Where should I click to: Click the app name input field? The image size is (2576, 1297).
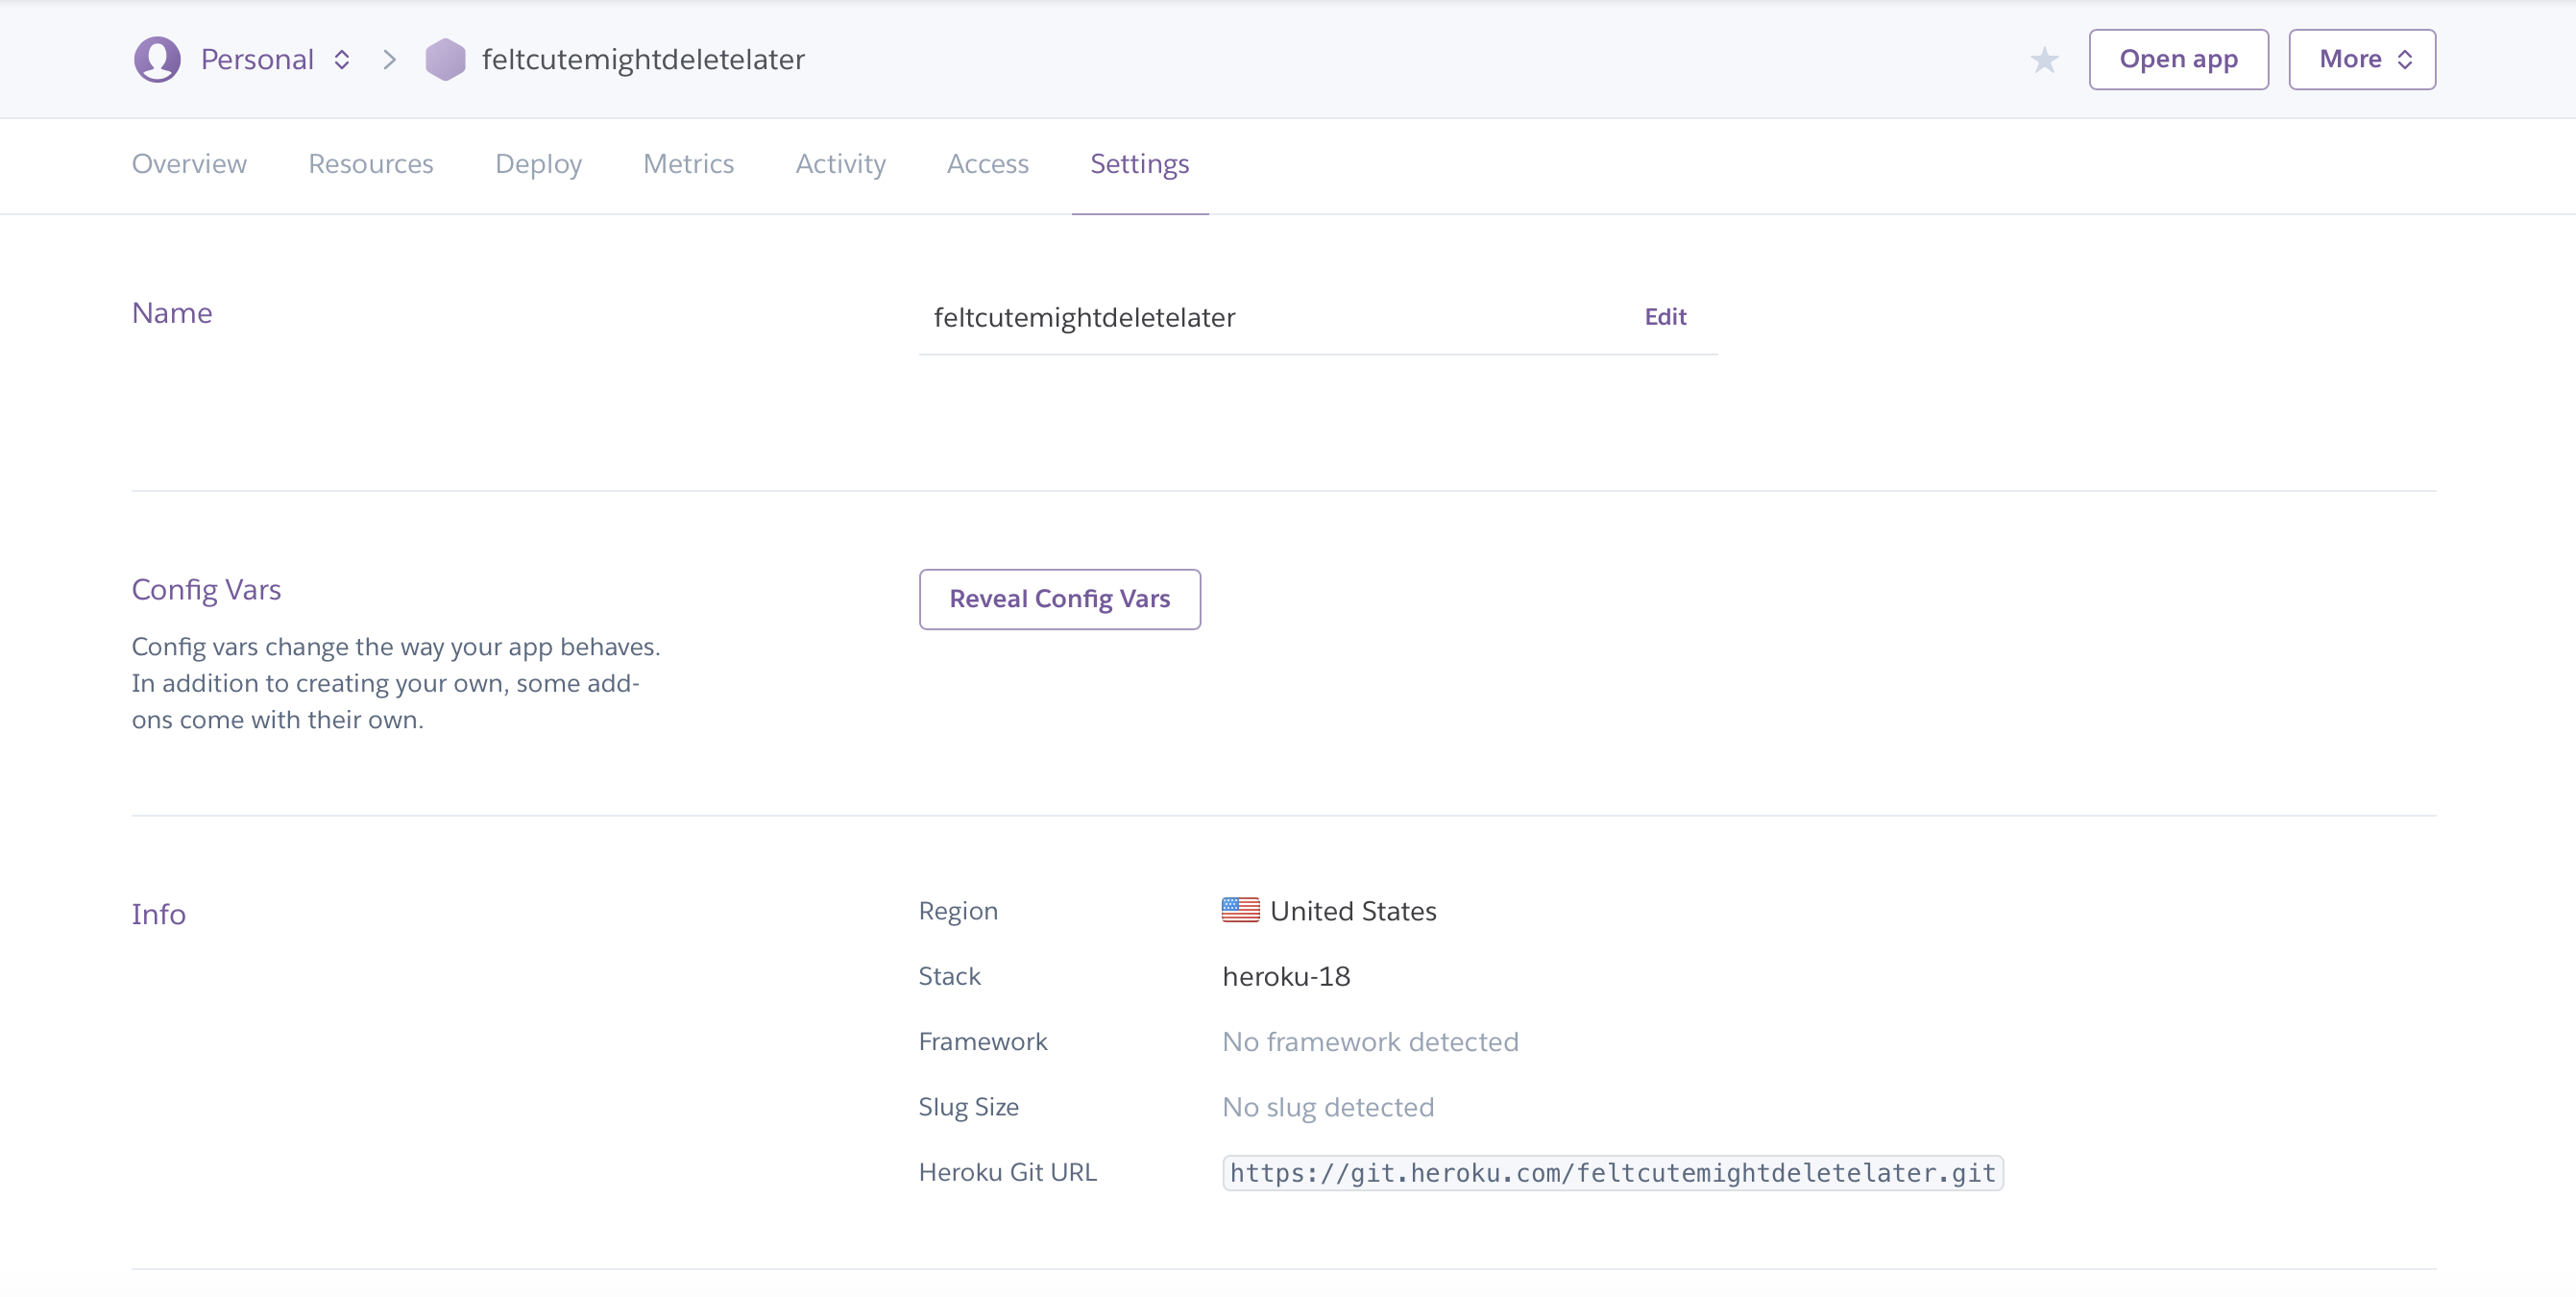pyautogui.click(x=1318, y=317)
